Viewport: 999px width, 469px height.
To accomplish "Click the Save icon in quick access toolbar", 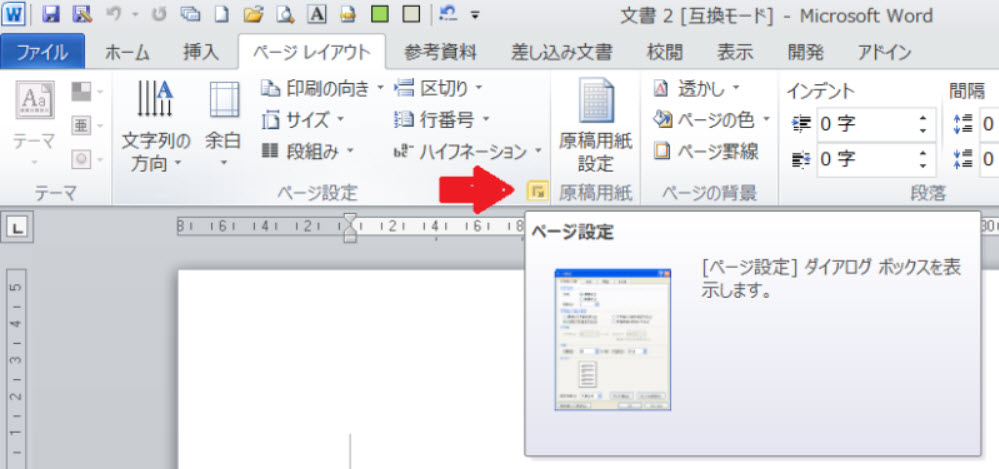I will tap(52, 16).
